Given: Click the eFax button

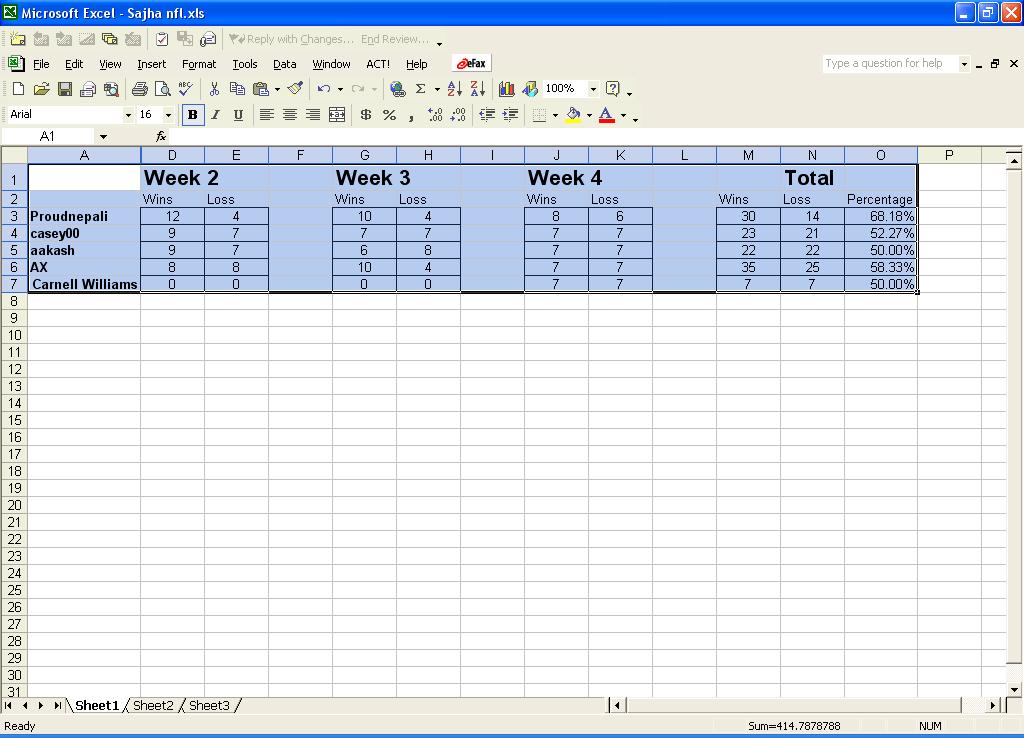Looking at the screenshot, I should pyautogui.click(x=472, y=63).
